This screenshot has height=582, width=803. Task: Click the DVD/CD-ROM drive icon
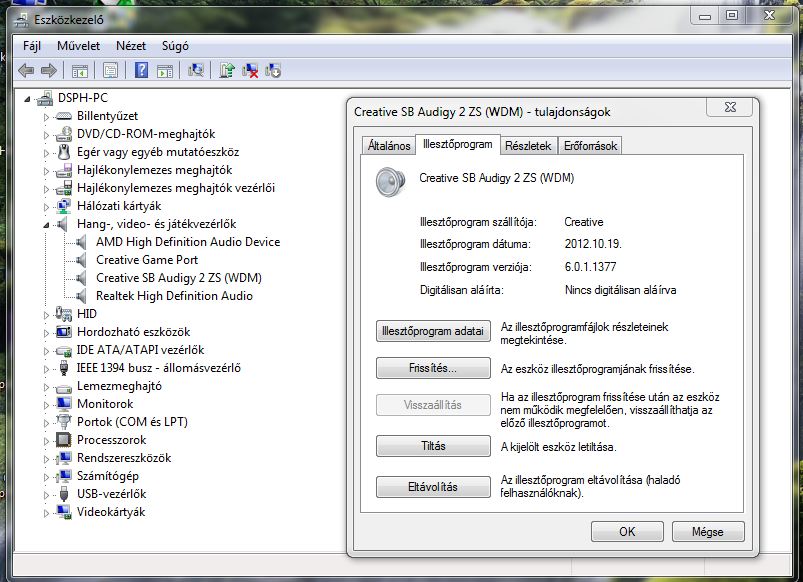(64, 134)
